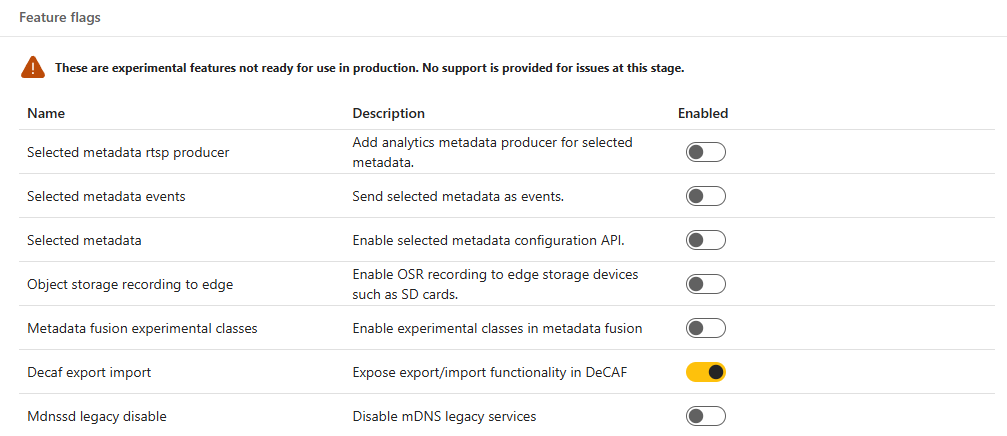
Task: Click the orange warning triangle icon
Action: 33,67
